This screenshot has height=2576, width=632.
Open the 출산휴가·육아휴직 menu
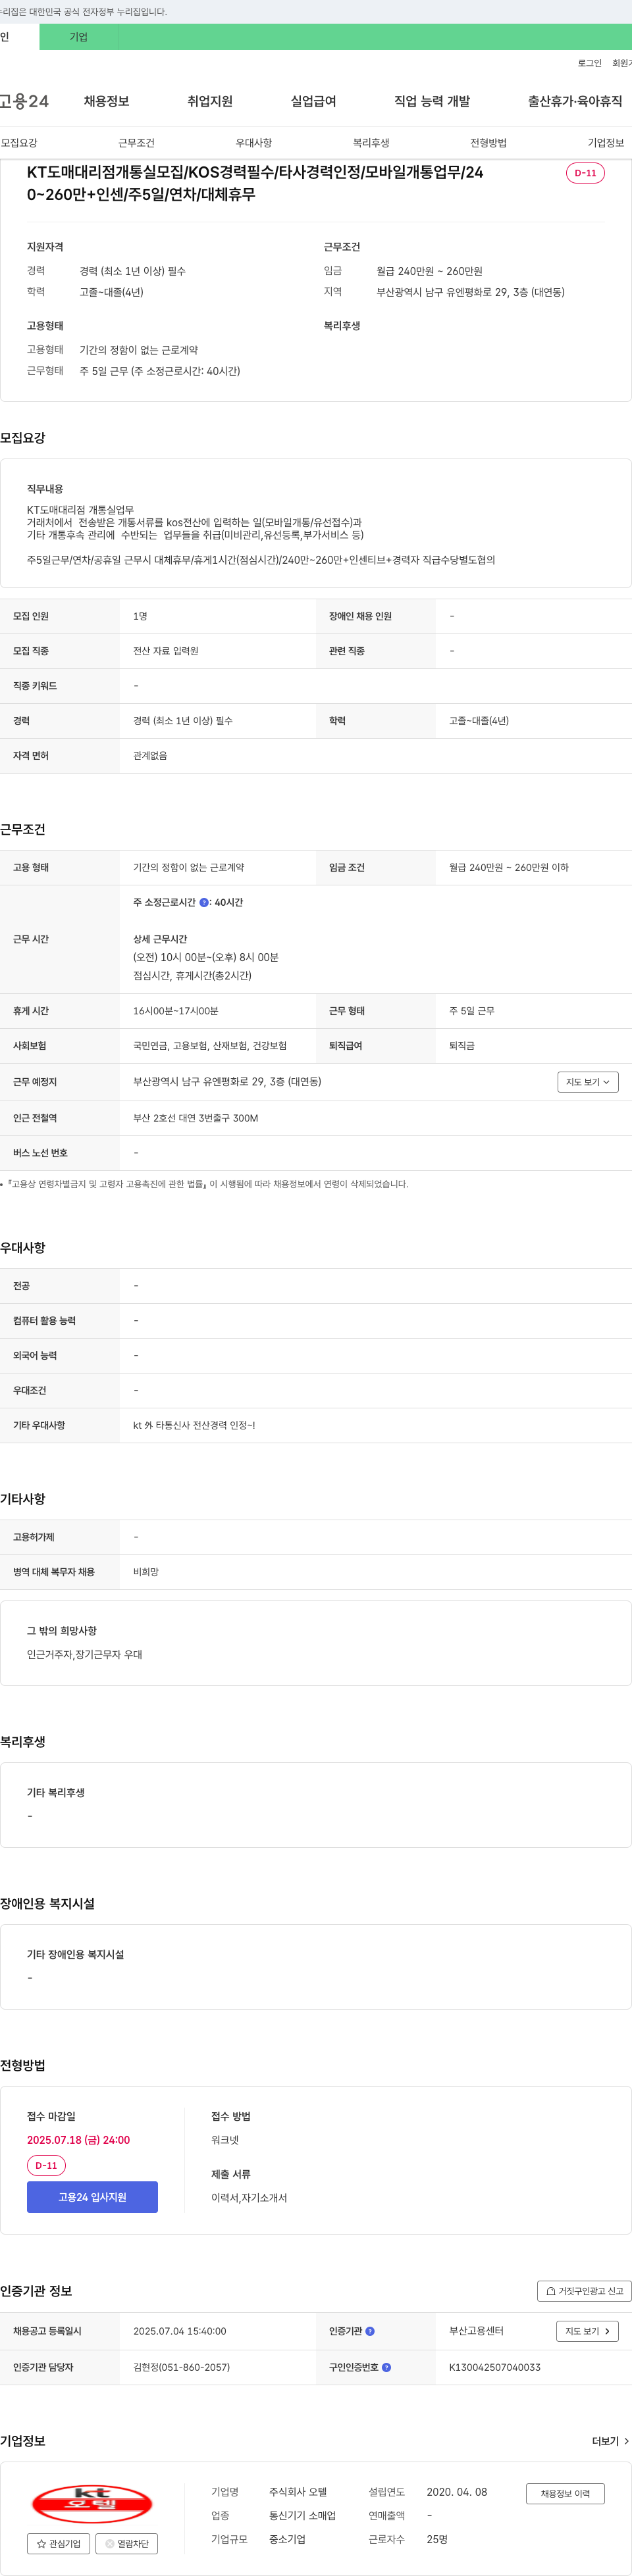575,101
